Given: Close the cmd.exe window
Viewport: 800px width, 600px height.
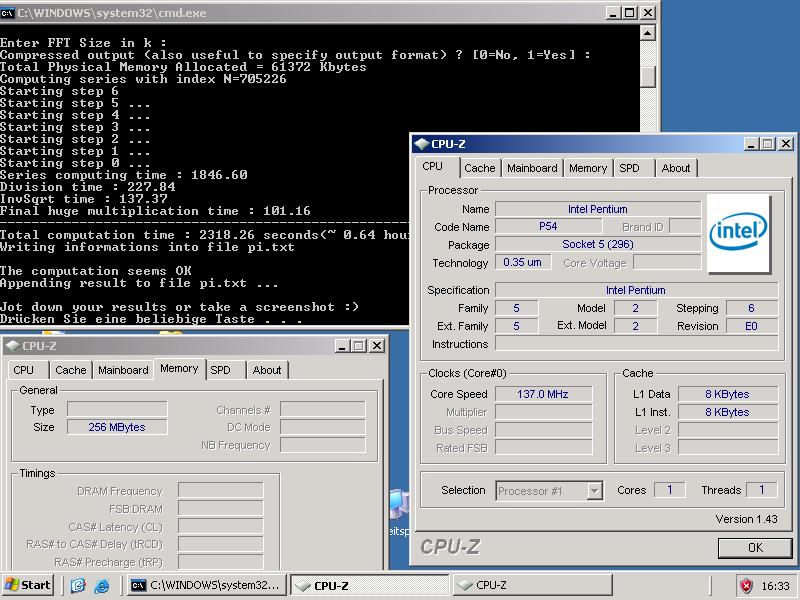Looking at the screenshot, I should pos(647,13).
